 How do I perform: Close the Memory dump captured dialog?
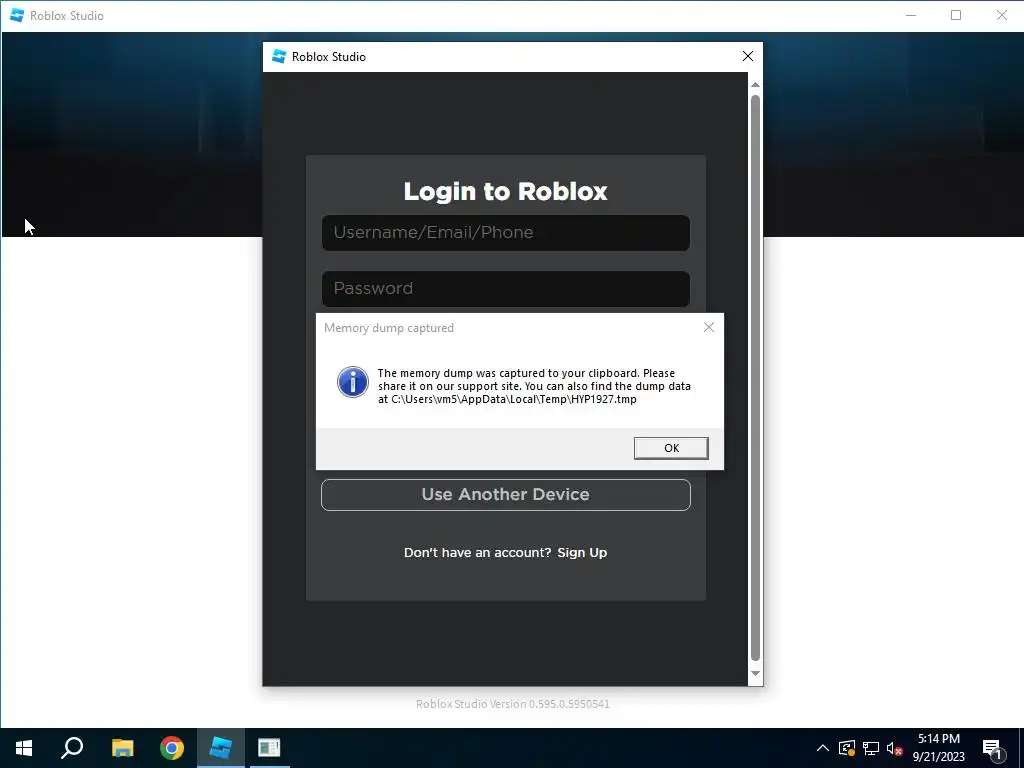coord(709,327)
